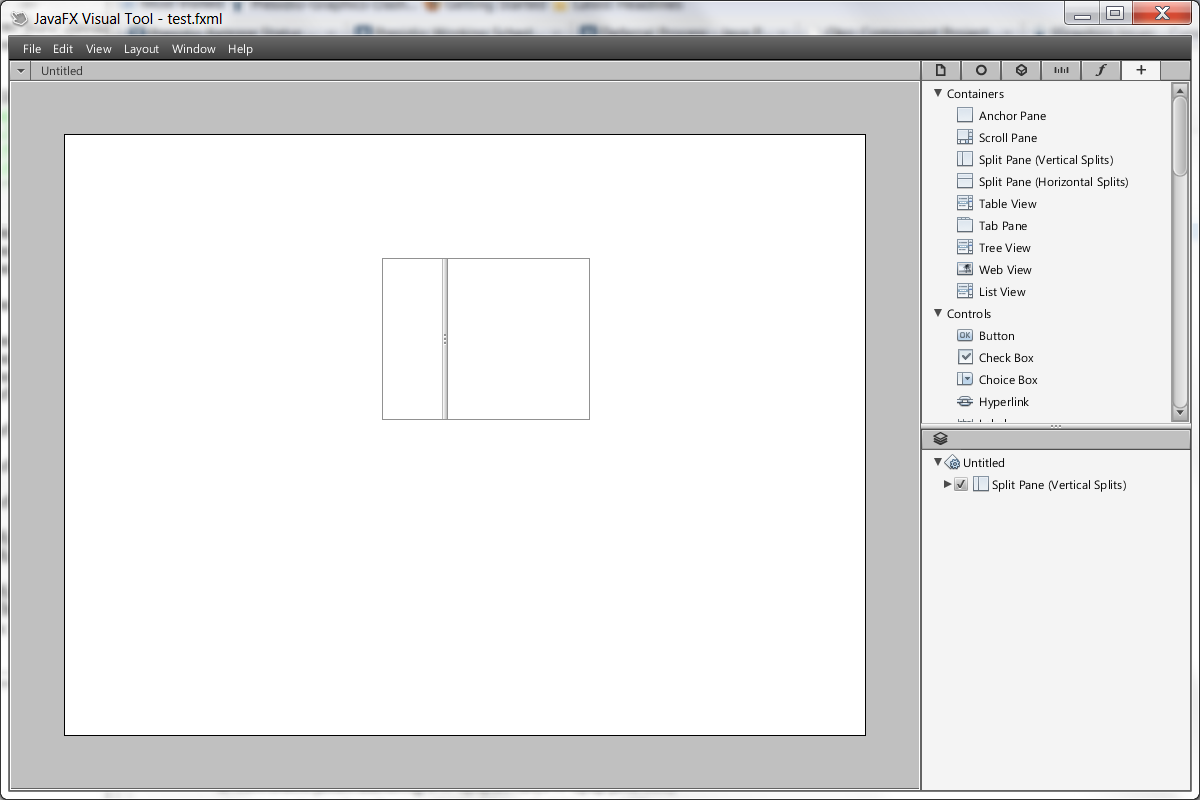Open the File menu
1200x800 pixels.
click(x=32, y=49)
